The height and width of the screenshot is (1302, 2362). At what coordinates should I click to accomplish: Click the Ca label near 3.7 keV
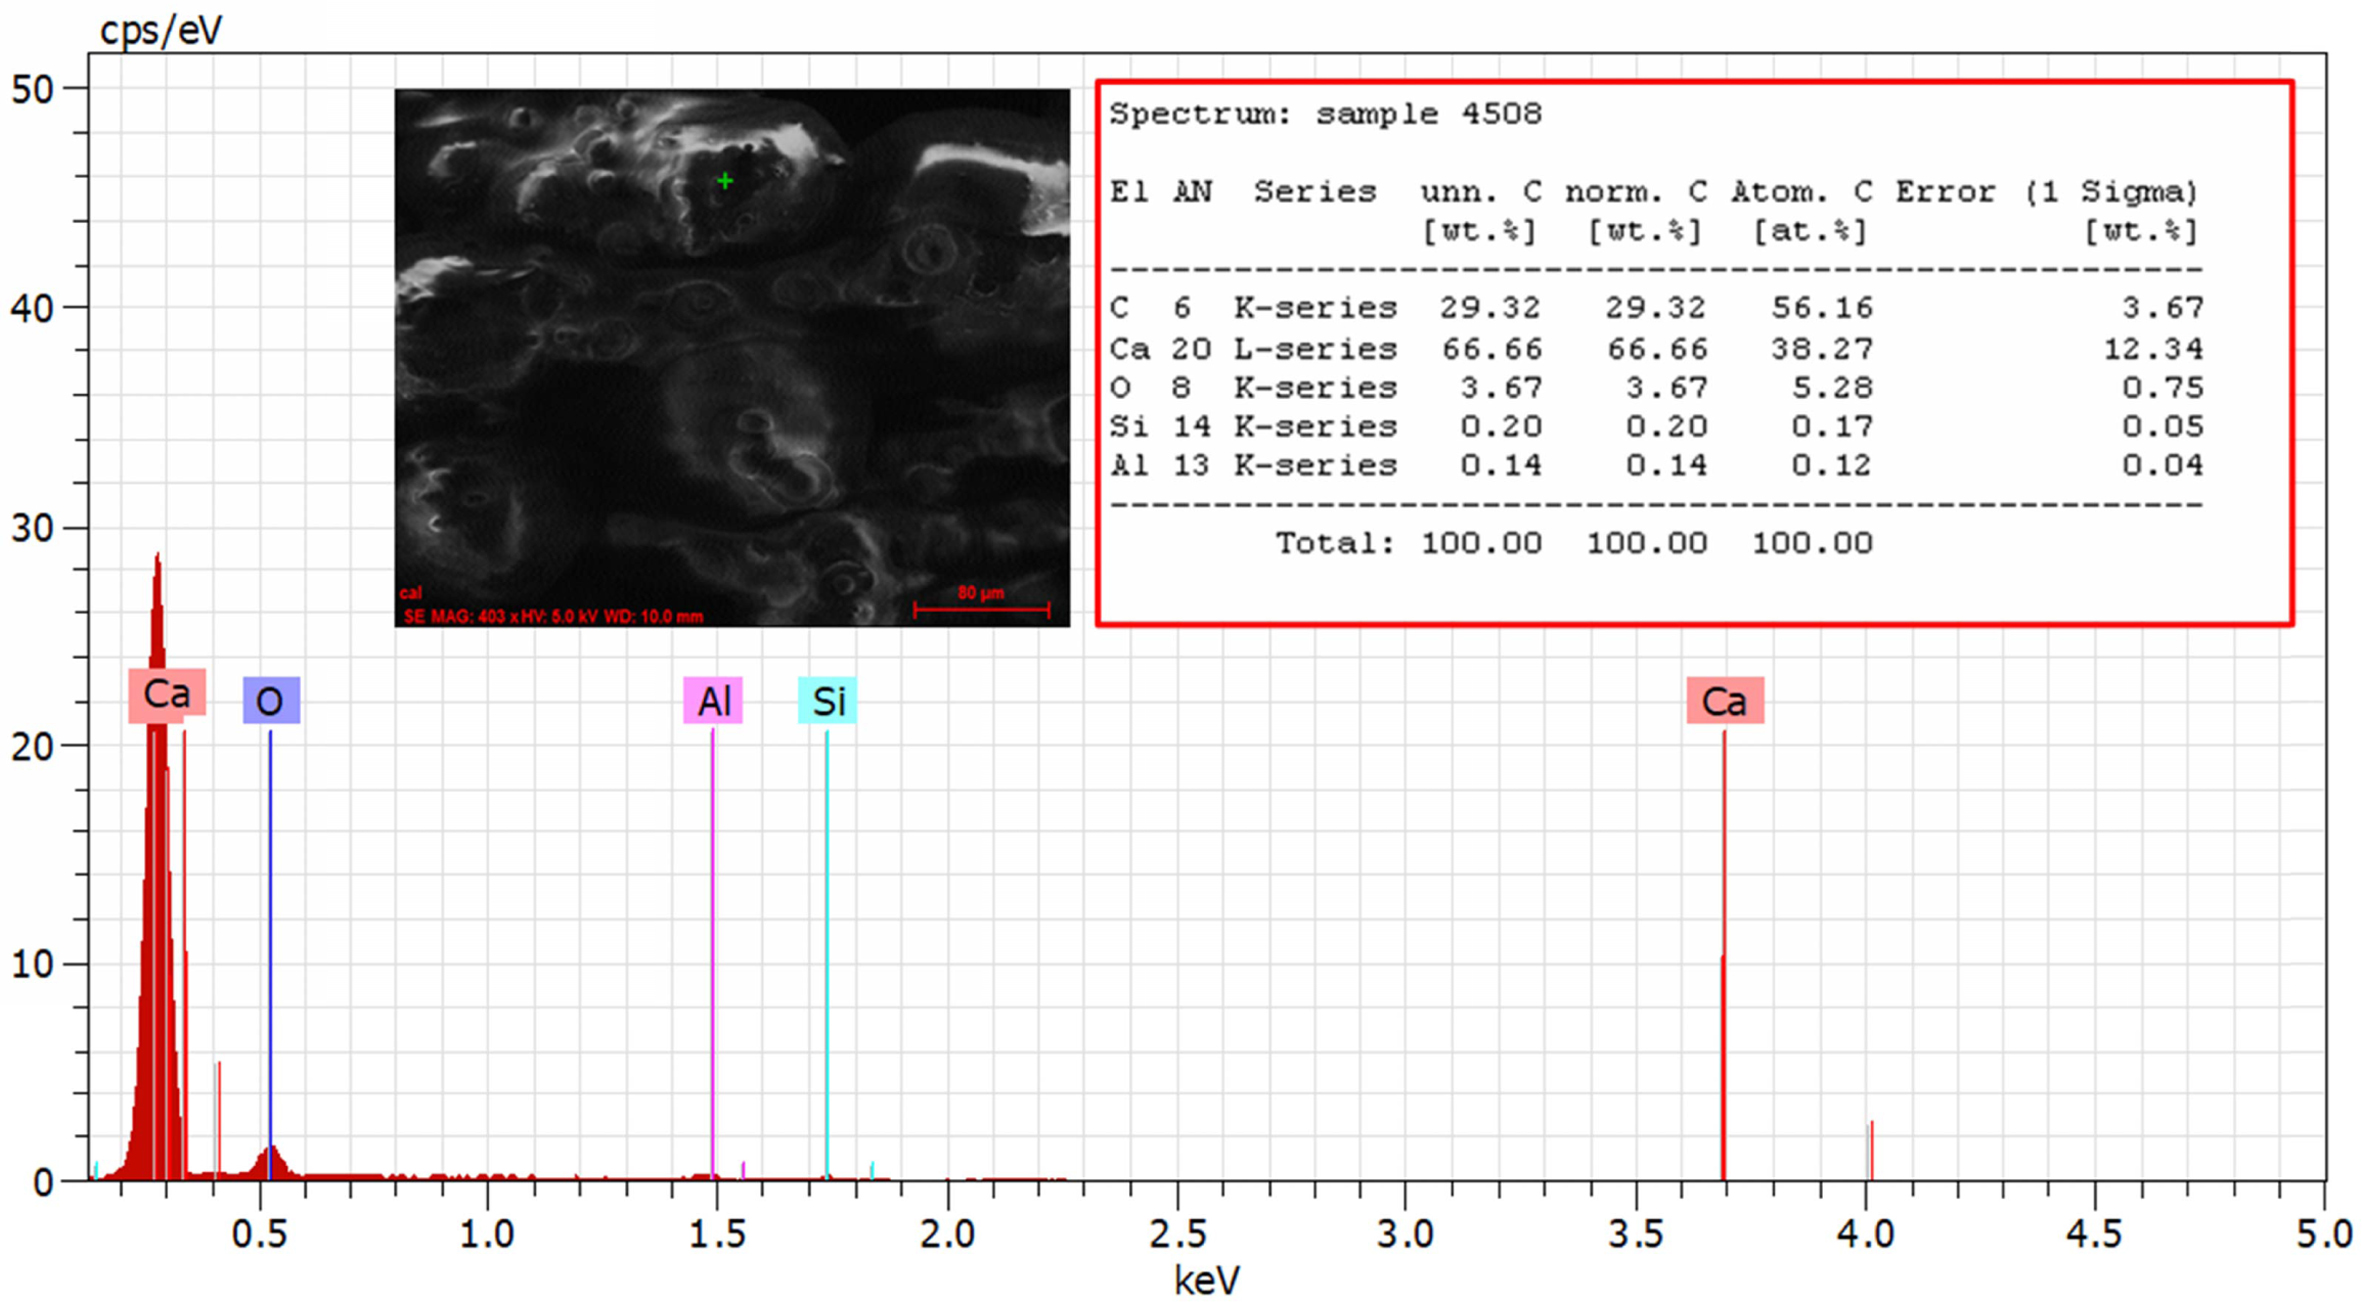(x=1724, y=701)
